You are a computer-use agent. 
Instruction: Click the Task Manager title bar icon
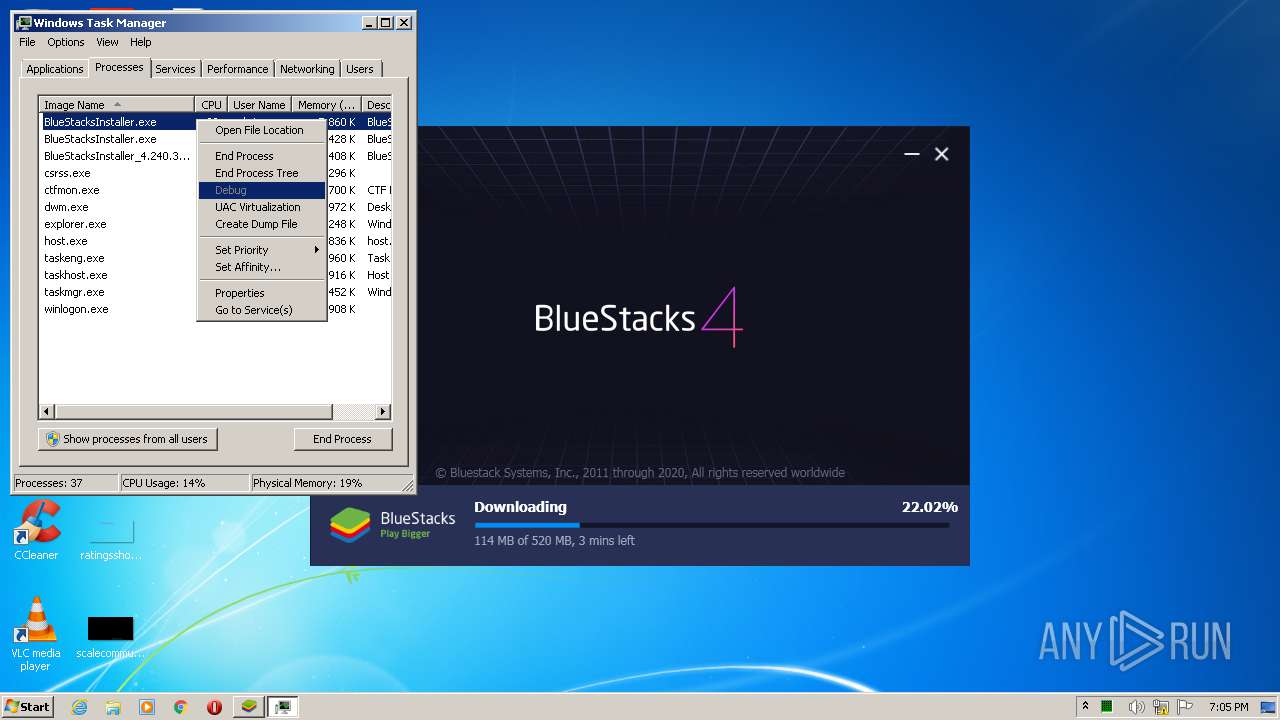(x=24, y=22)
